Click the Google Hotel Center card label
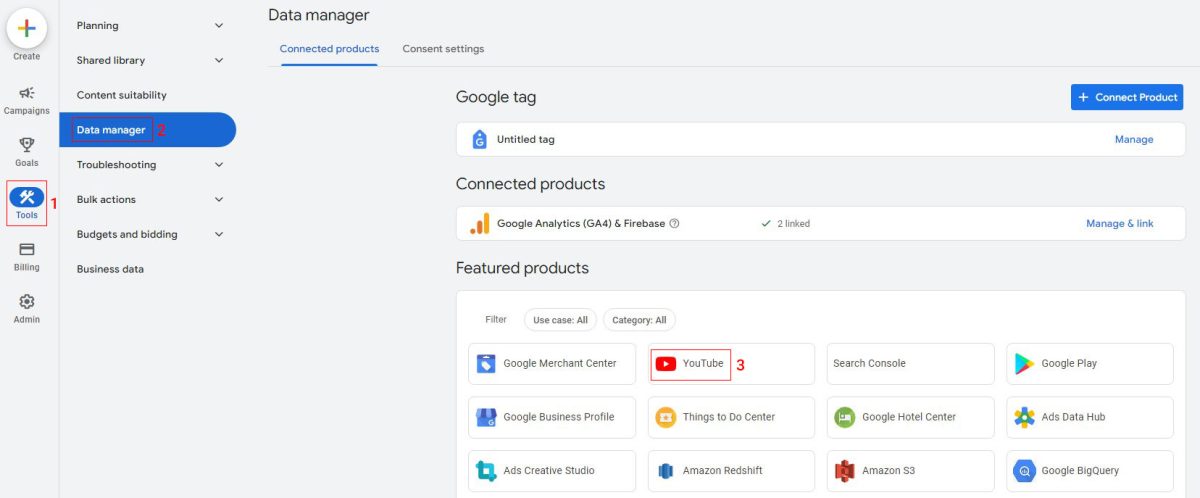Screen dimensions: 1200x498 pos(909,417)
